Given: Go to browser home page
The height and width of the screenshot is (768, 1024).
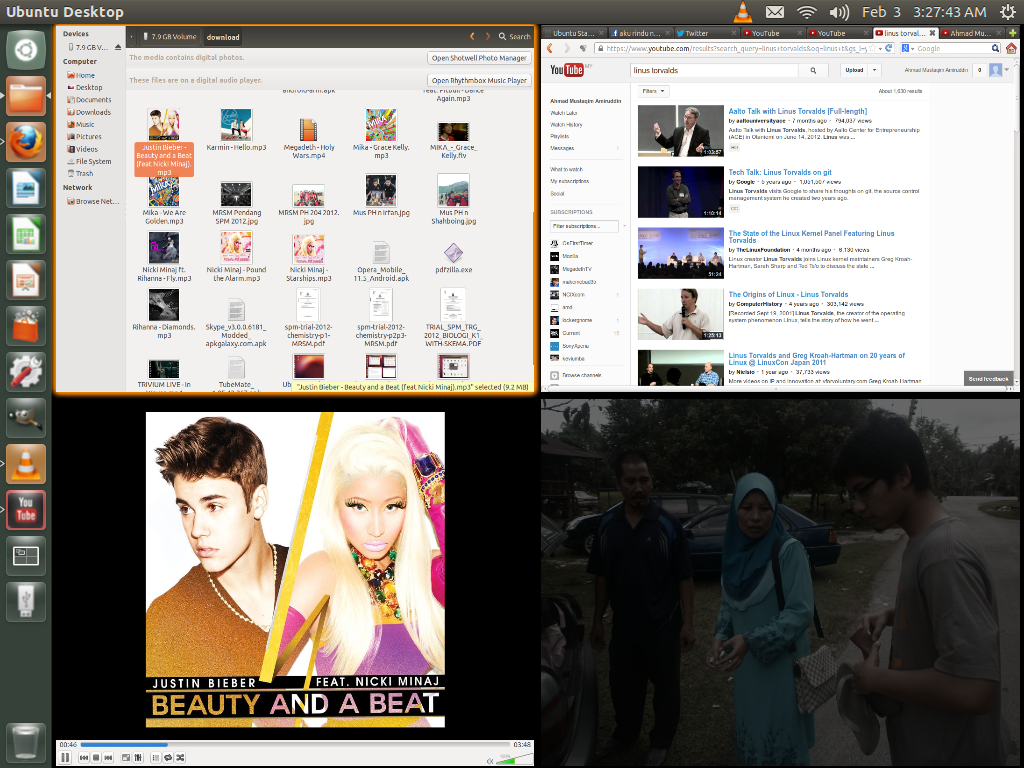Looking at the screenshot, I should point(1011,48).
